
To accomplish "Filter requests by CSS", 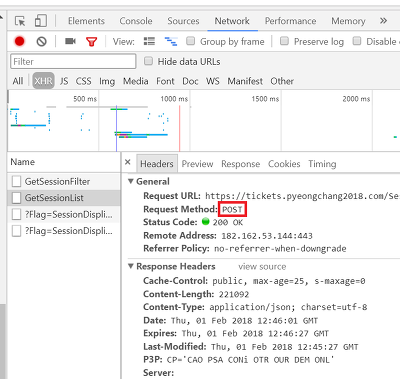I will coord(83,81).
